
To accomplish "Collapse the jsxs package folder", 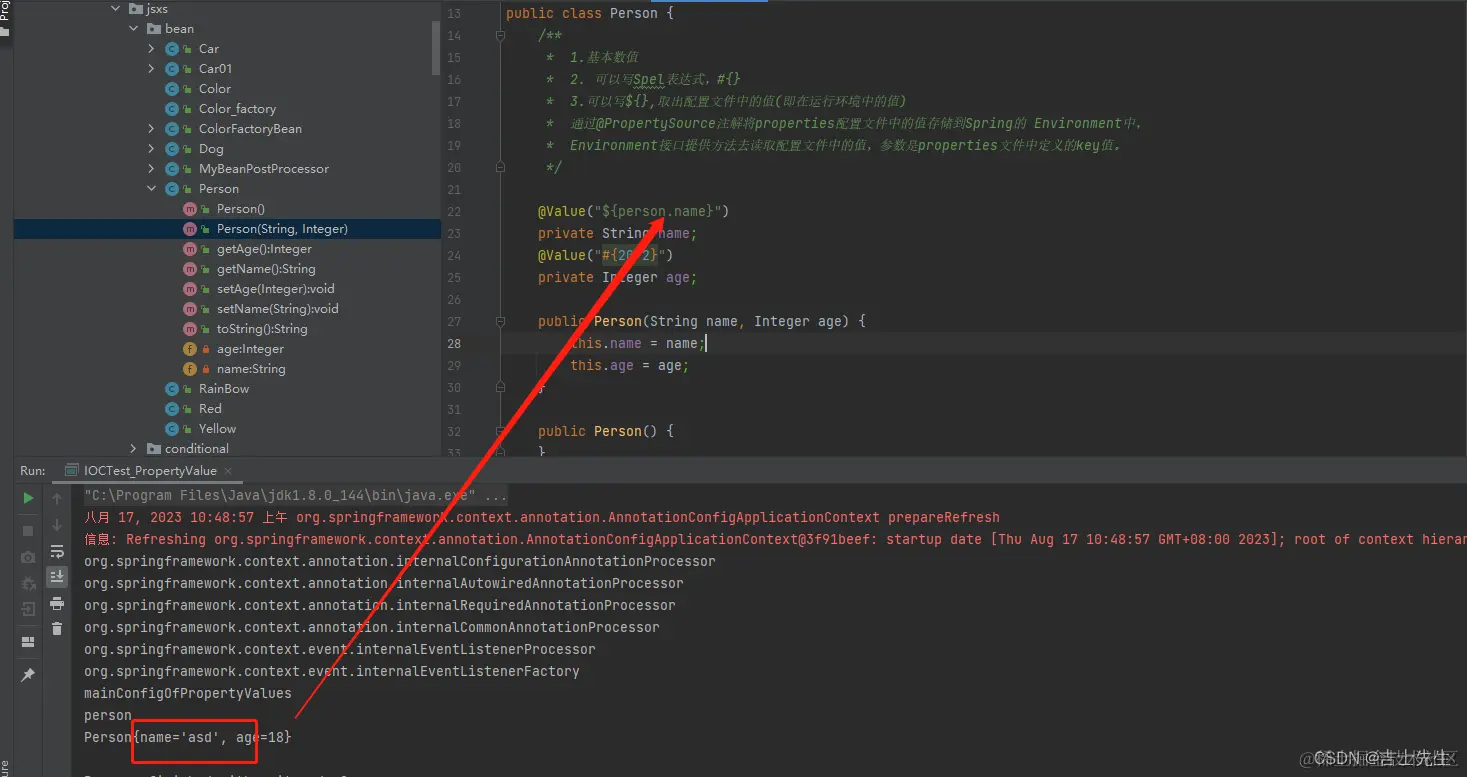I will click(x=116, y=9).
